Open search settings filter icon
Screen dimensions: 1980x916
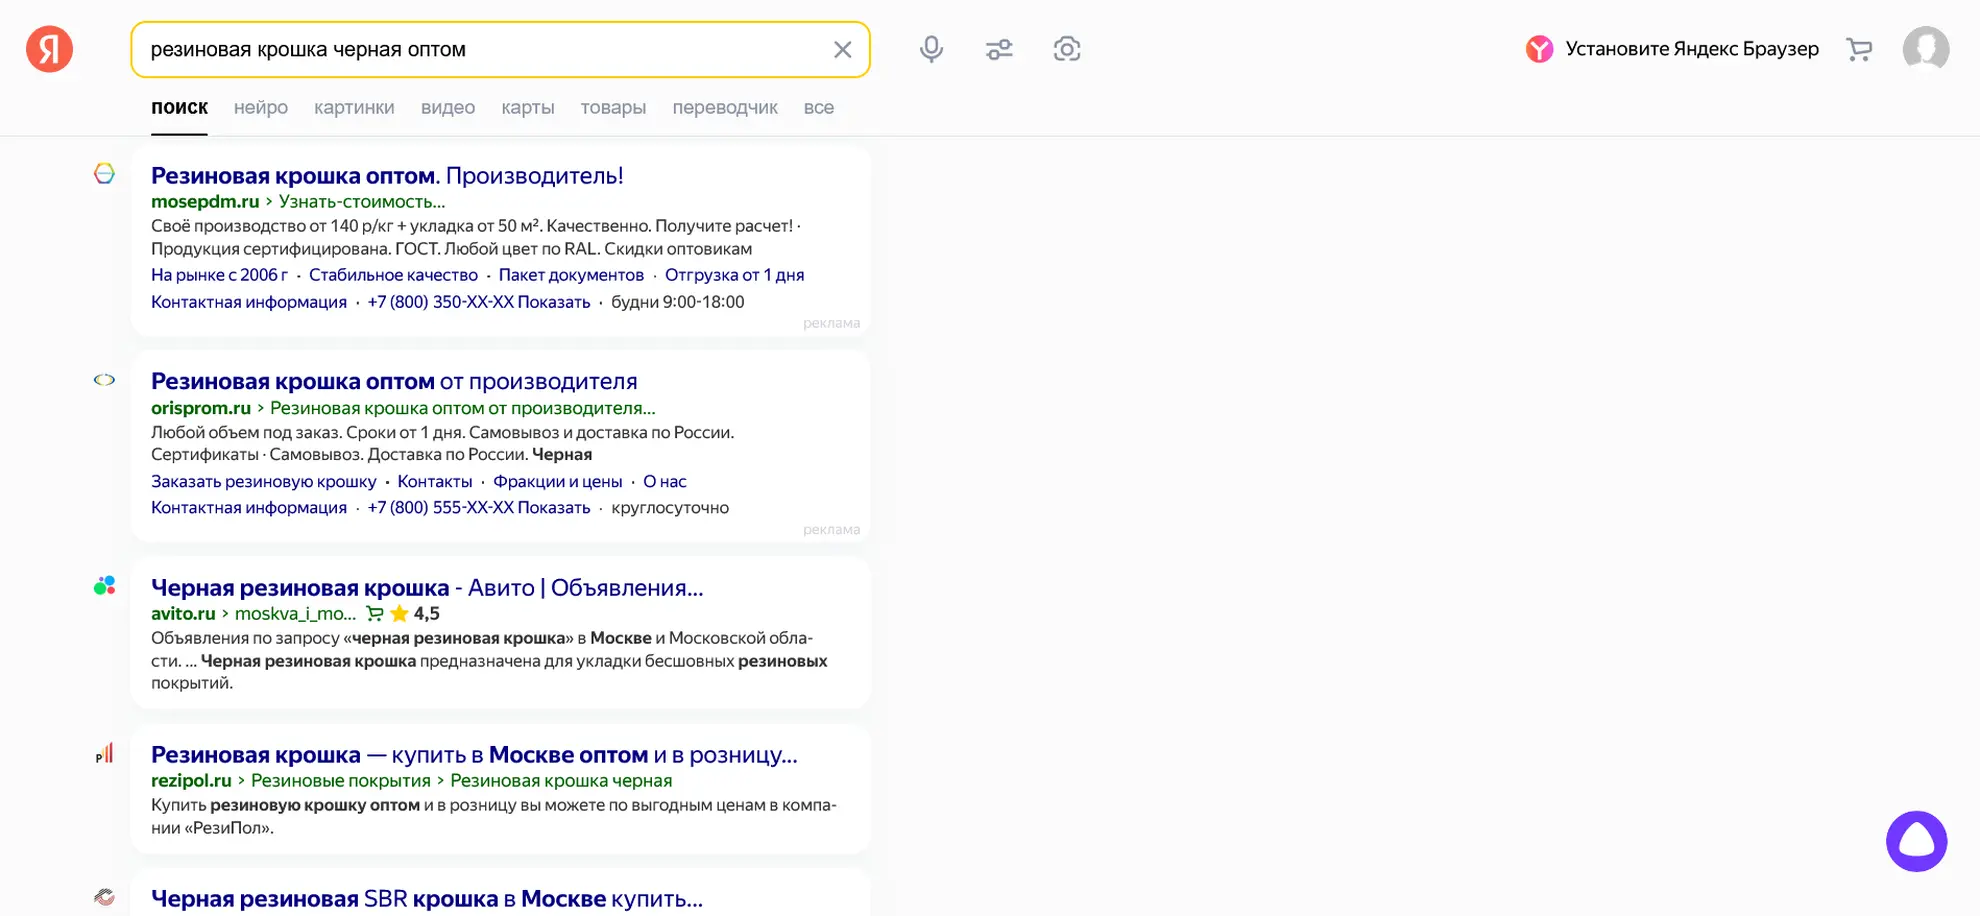tap(999, 49)
